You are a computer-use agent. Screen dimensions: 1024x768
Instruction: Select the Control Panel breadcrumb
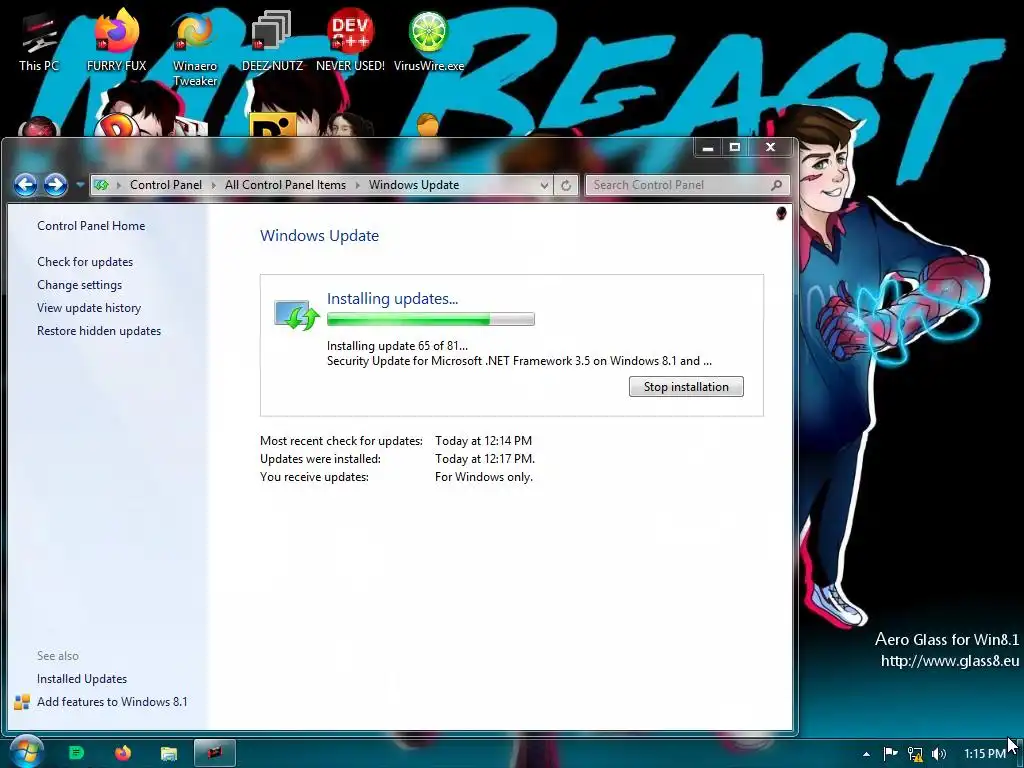166,185
